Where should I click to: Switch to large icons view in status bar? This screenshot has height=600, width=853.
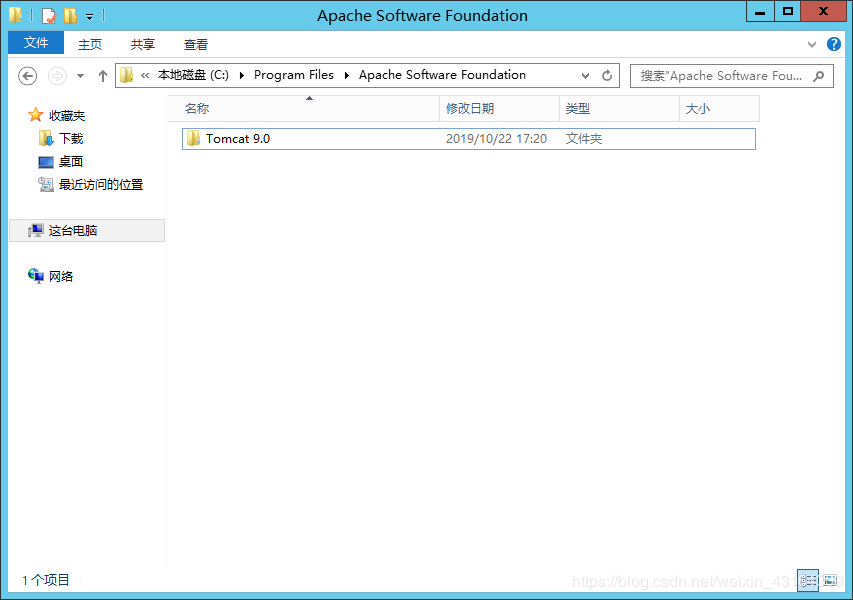(x=830, y=580)
